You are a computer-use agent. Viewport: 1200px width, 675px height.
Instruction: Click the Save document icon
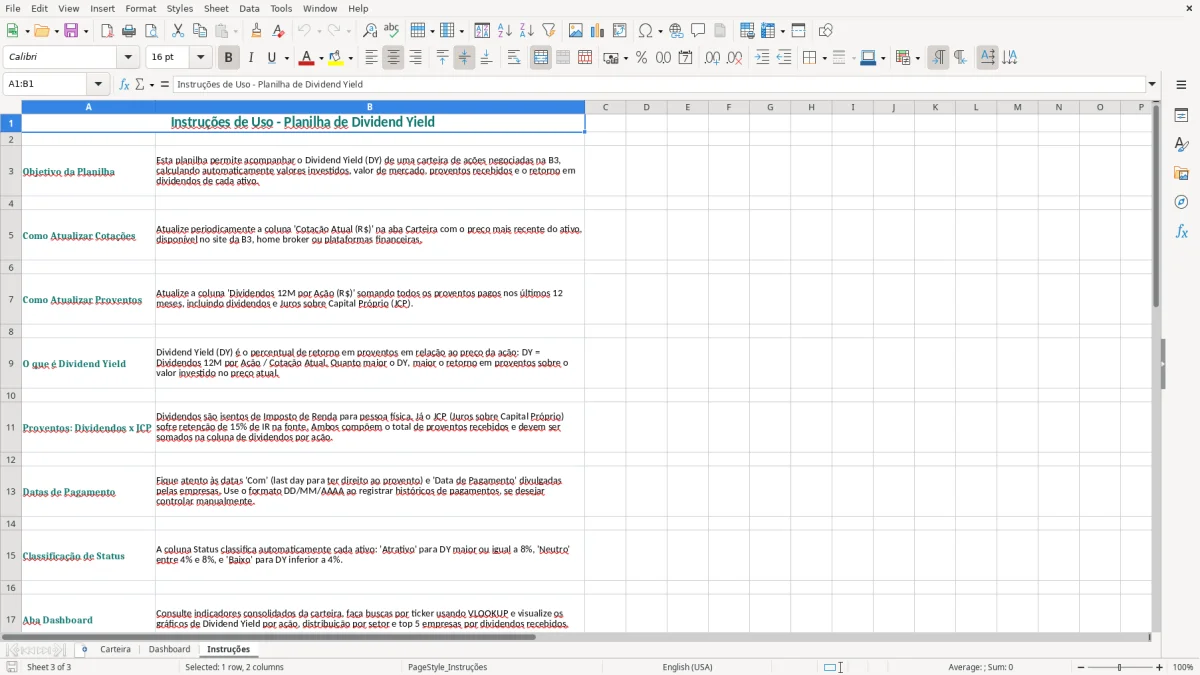click(71, 31)
